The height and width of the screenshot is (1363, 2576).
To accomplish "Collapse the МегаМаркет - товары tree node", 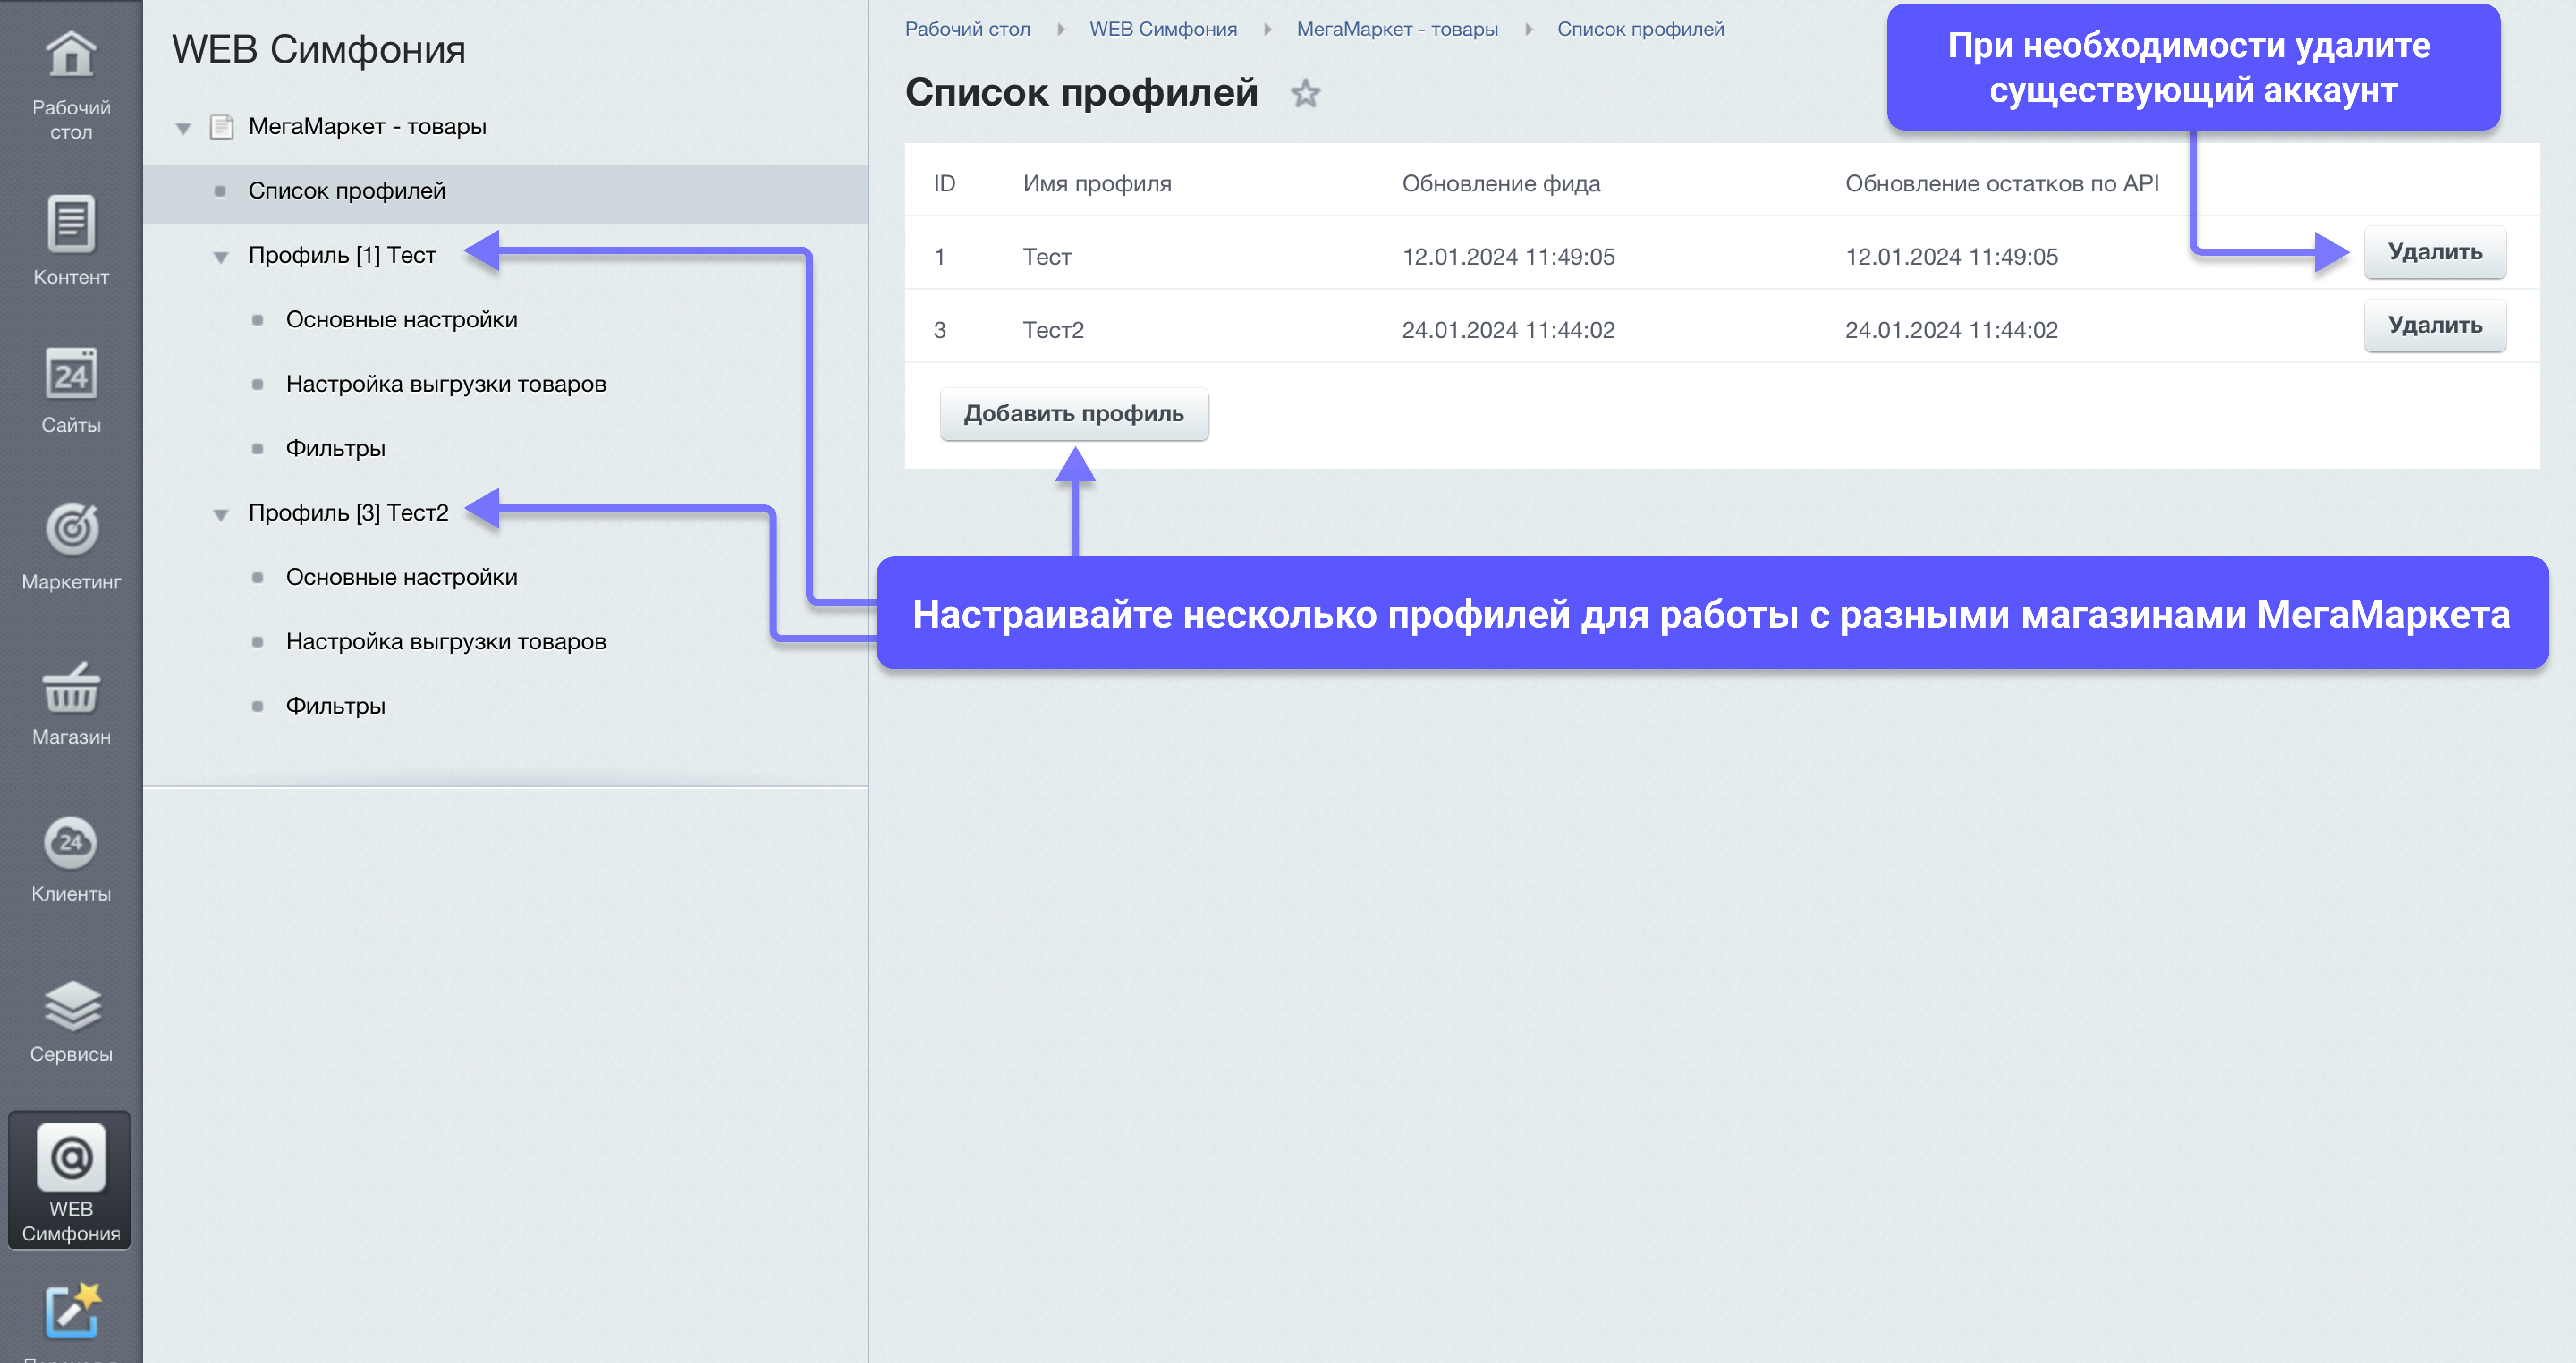I will coord(183,128).
